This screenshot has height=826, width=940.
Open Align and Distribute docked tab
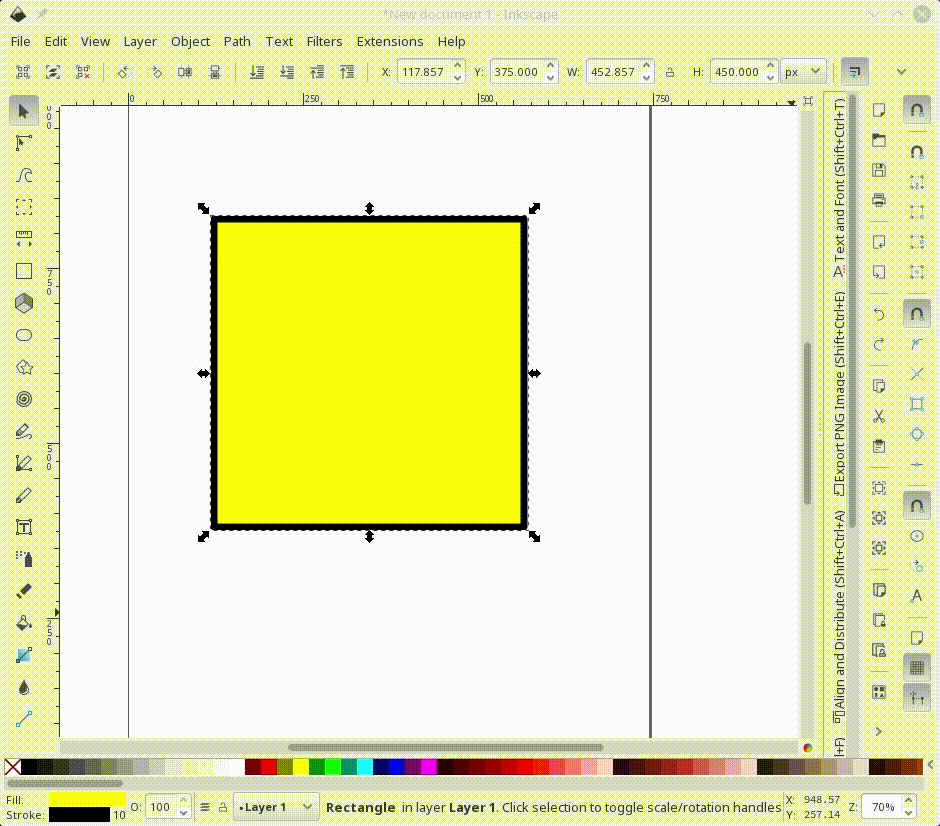[839, 617]
